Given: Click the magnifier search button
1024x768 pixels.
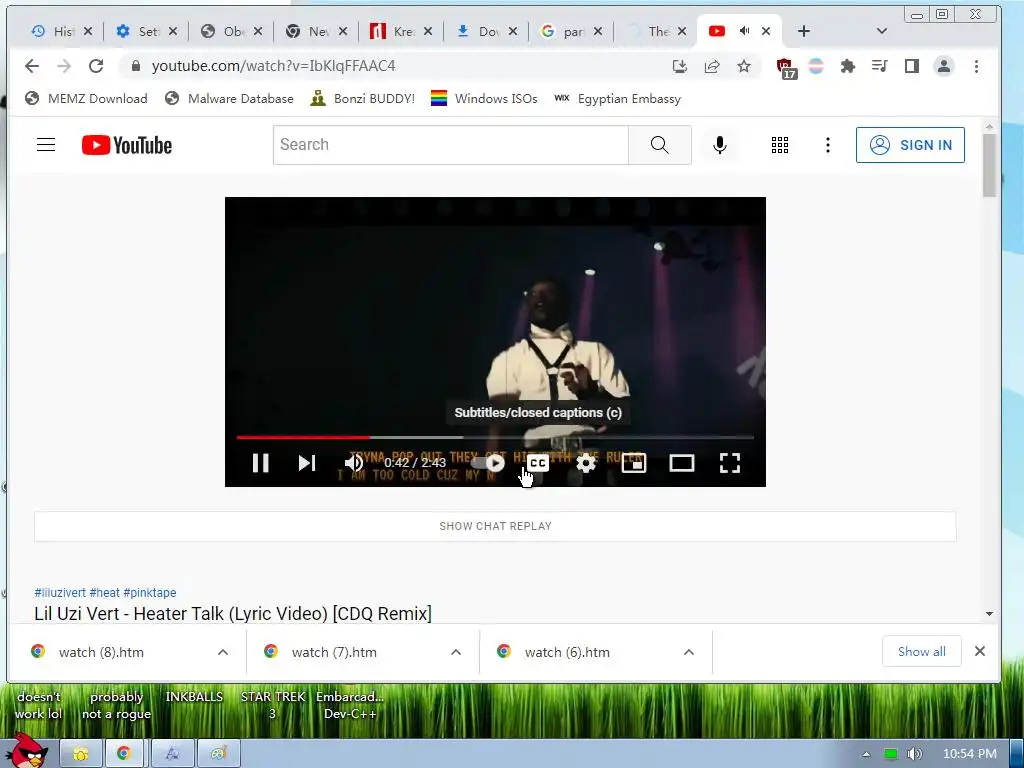Looking at the screenshot, I should click(660, 145).
